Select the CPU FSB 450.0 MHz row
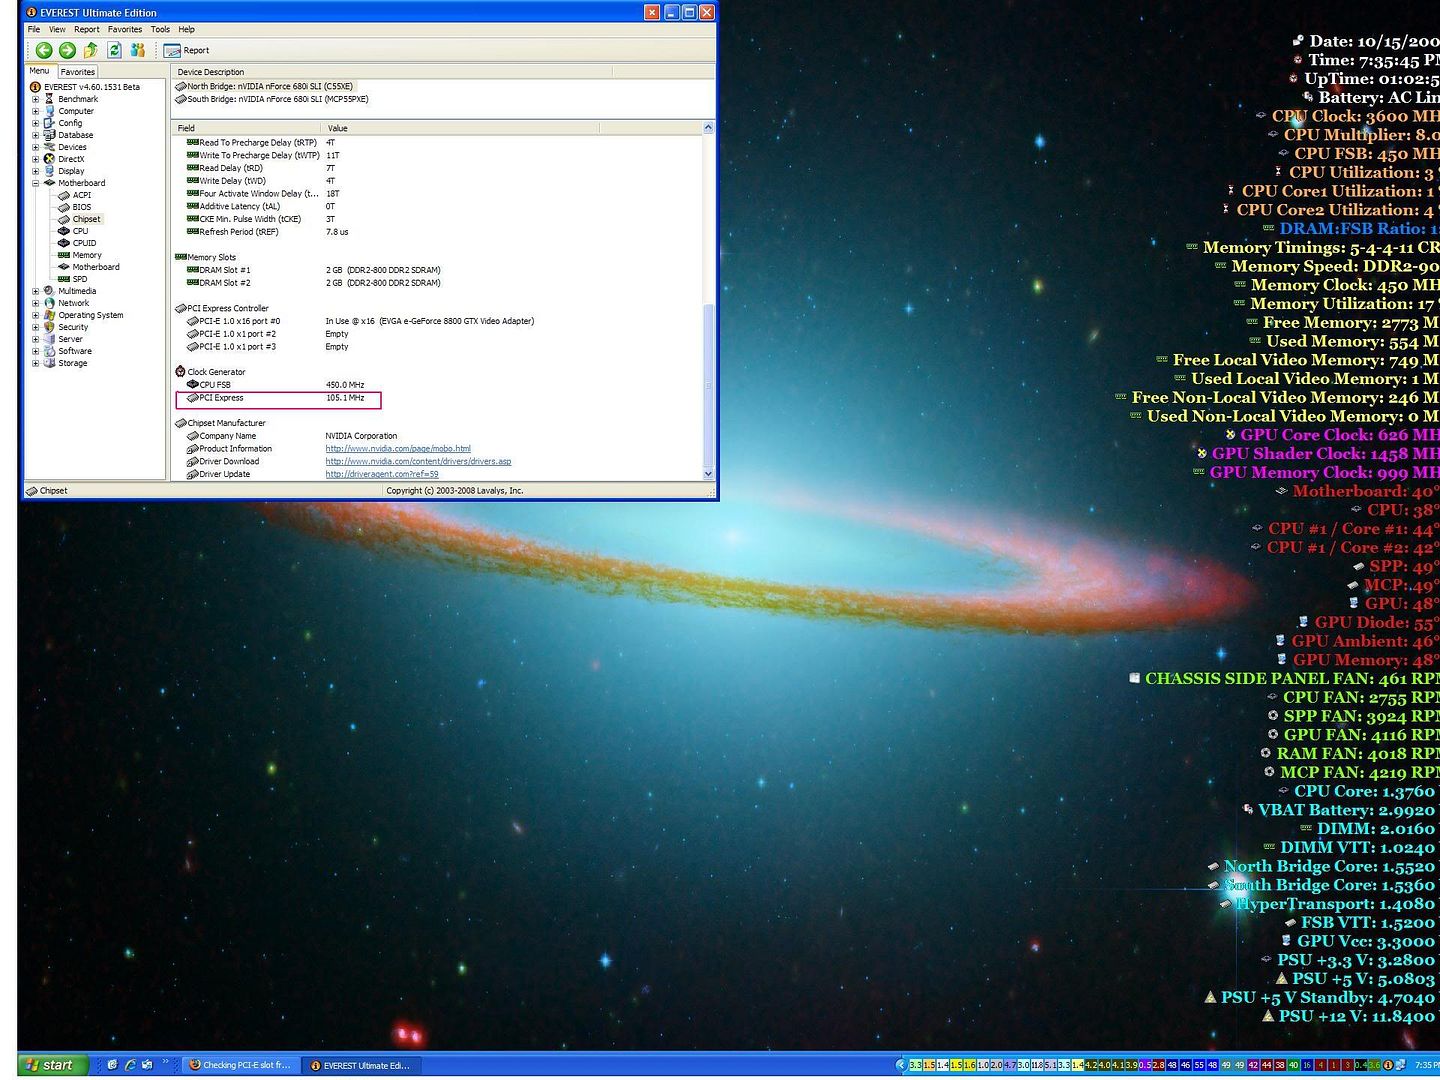Viewport: 1440px width, 1080px height. point(278,385)
